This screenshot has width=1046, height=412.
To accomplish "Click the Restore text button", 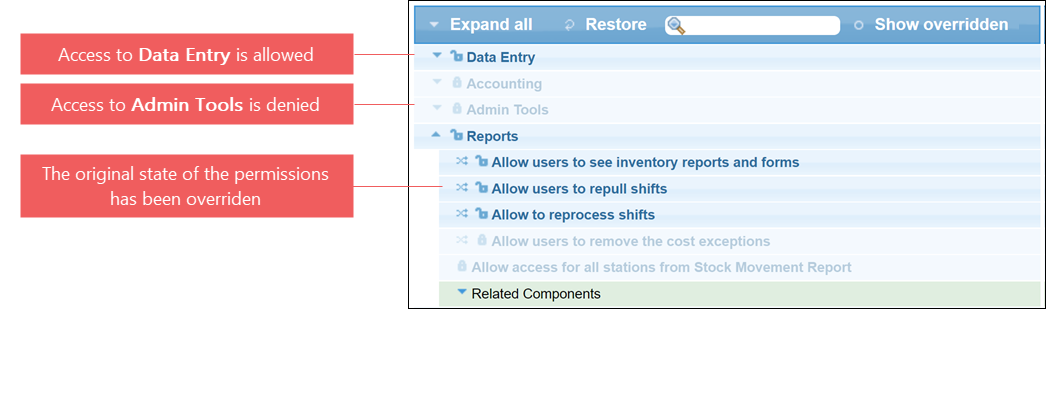I will click(616, 25).
